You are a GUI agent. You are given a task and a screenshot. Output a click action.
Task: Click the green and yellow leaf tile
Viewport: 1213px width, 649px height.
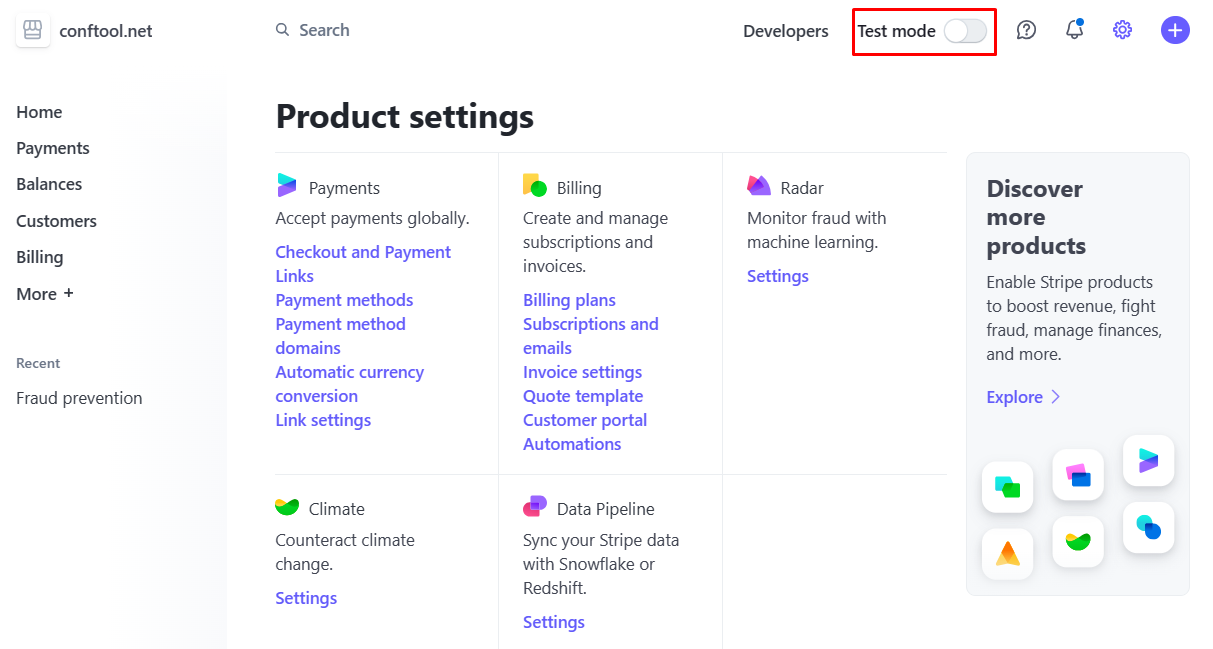(x=1078, y=542)
